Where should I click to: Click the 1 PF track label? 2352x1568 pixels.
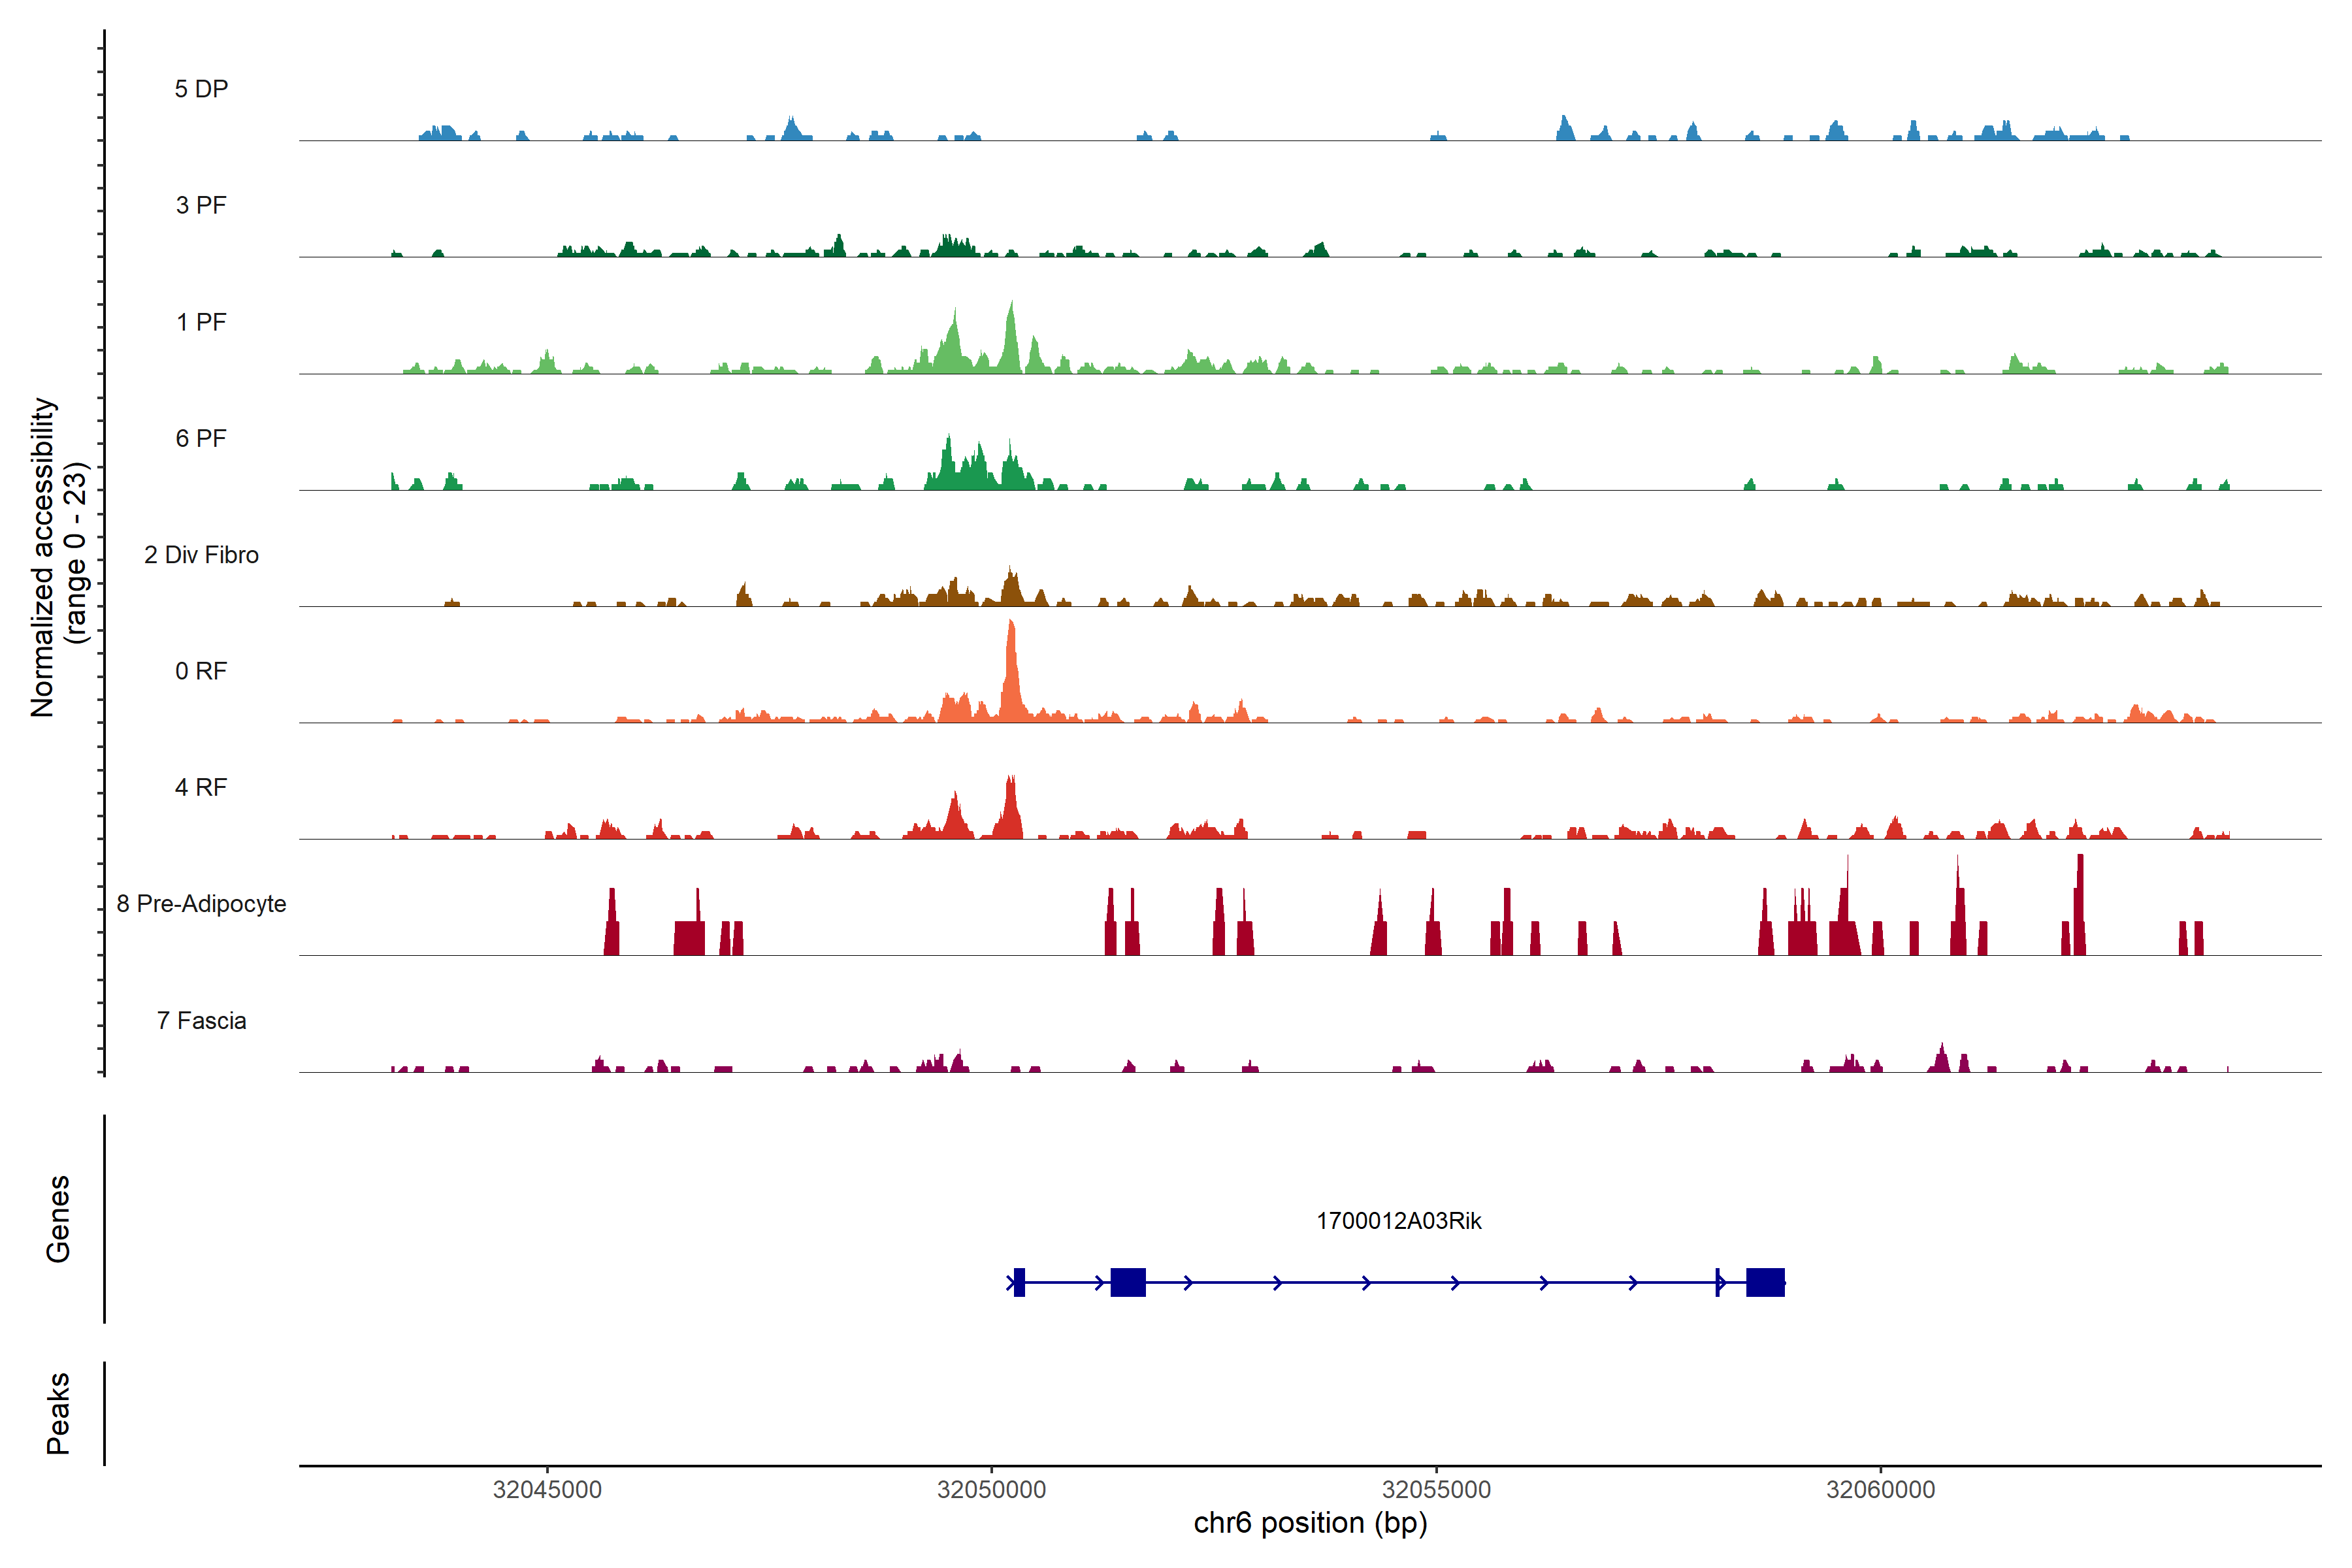tap(201, 322)
